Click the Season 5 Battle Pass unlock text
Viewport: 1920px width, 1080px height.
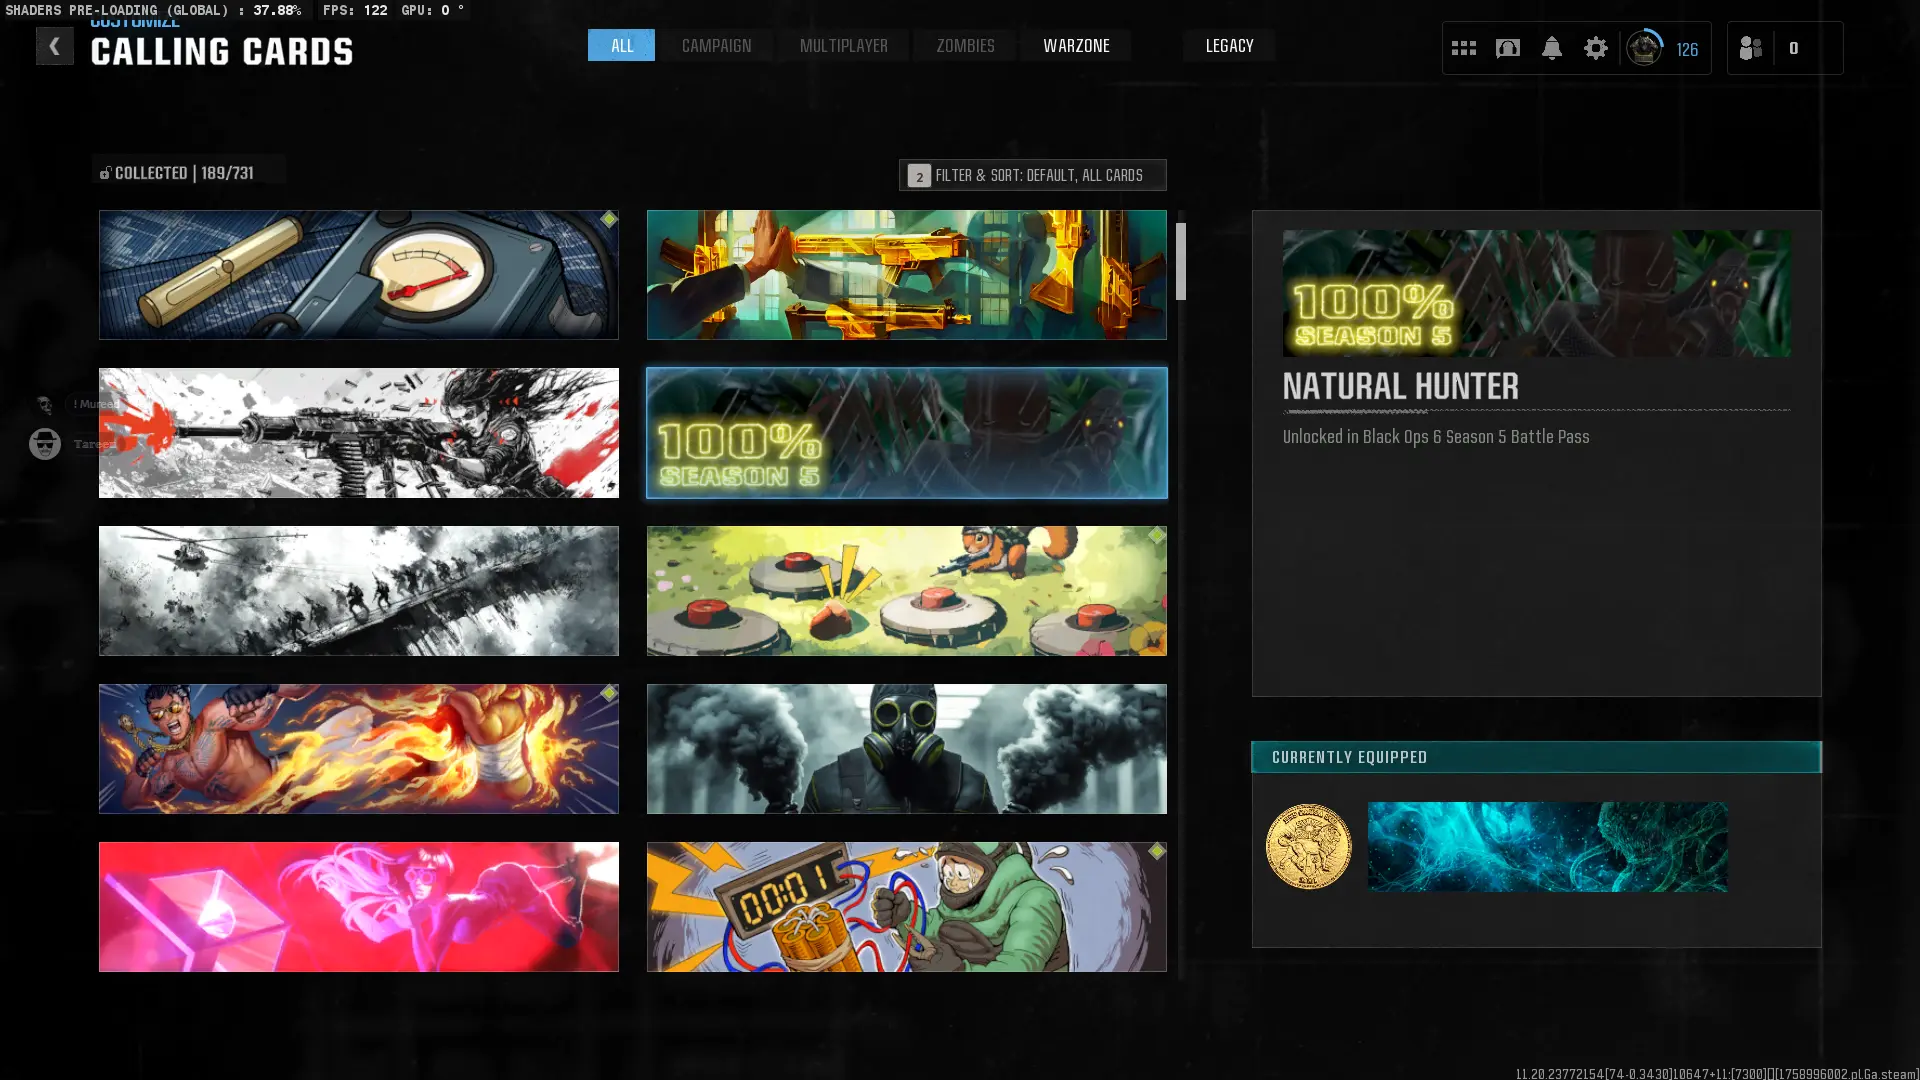[1435, 437]
